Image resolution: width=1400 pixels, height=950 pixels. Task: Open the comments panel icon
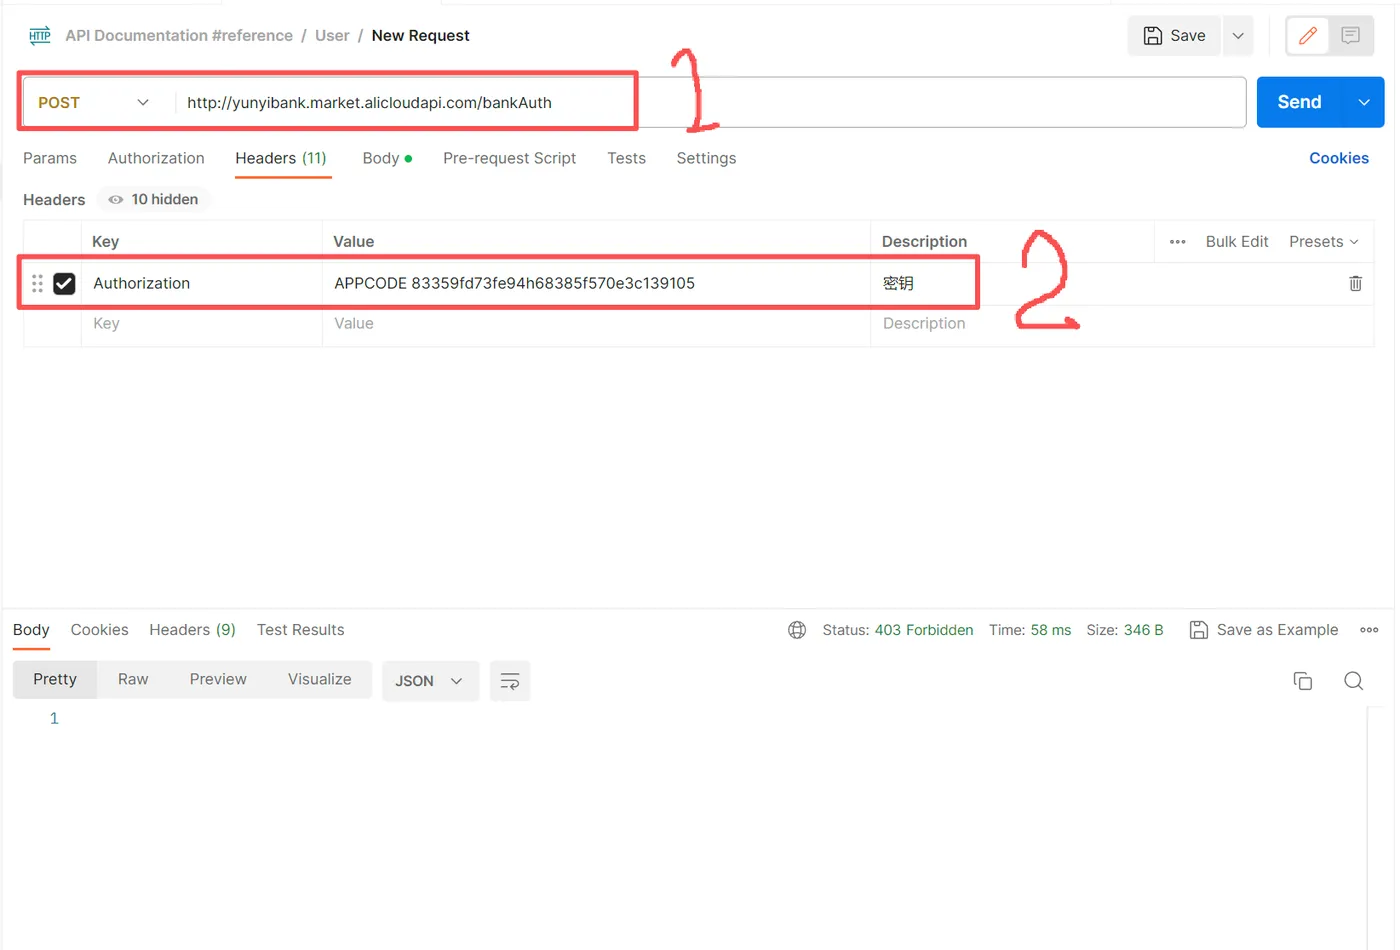(1350, 36)
